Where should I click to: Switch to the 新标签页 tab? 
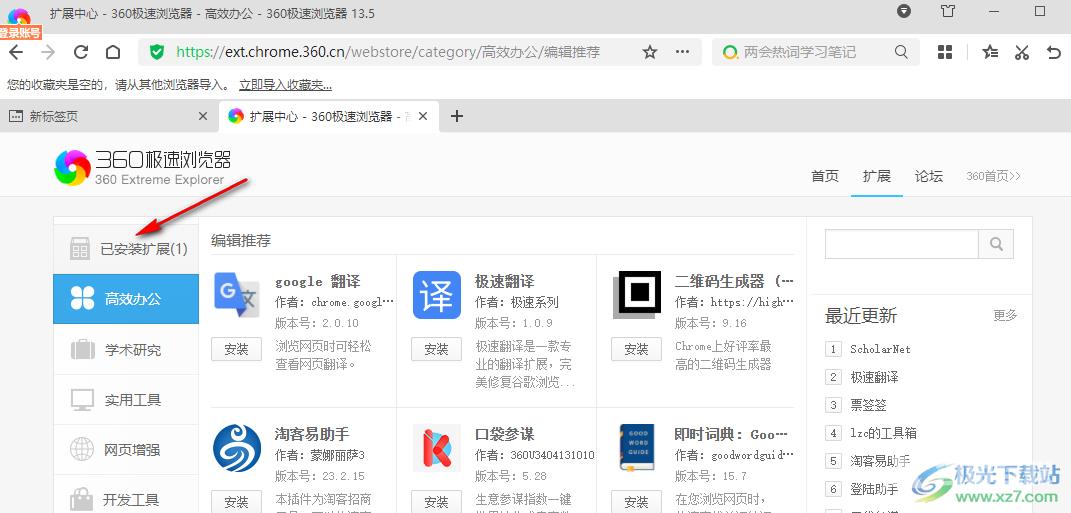109,116
